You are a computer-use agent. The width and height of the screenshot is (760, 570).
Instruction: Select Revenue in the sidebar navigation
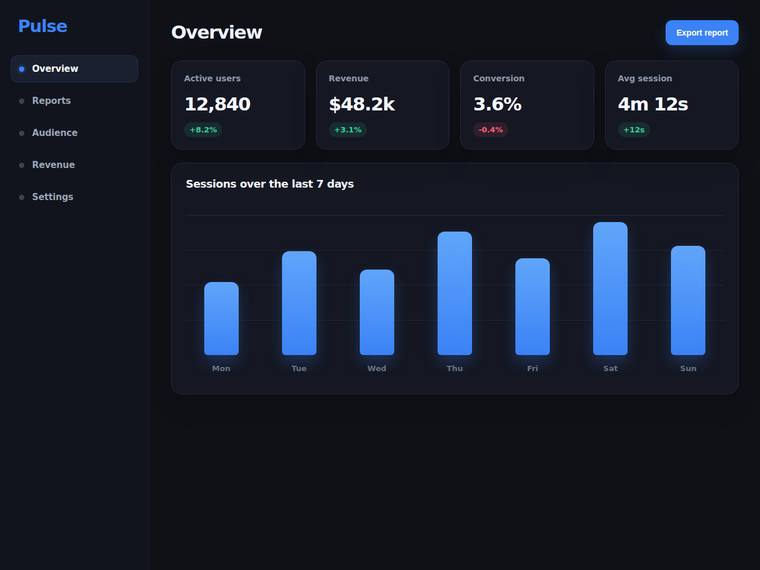tap(75, 165)
